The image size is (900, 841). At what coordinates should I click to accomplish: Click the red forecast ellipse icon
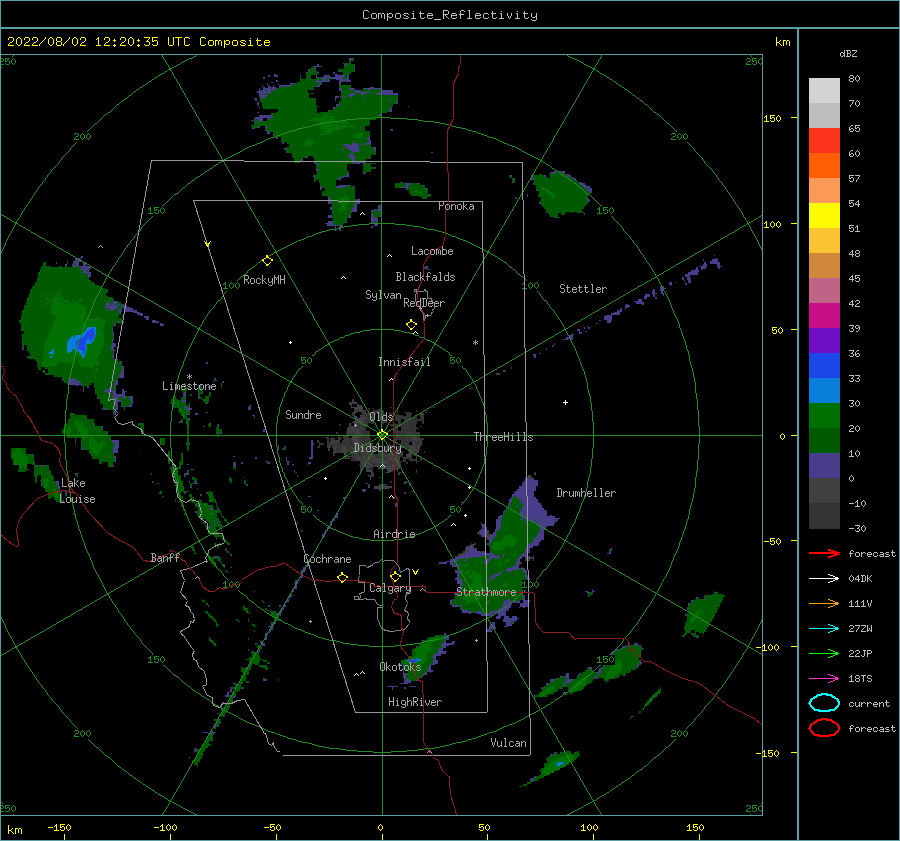(824, 728)
